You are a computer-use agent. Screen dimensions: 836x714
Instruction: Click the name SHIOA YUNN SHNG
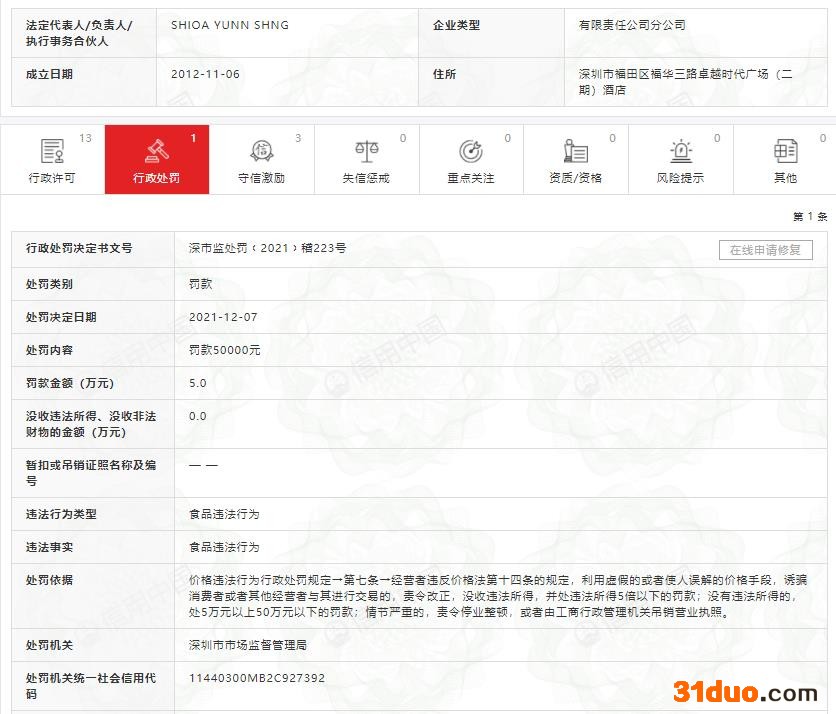point(230,25)
